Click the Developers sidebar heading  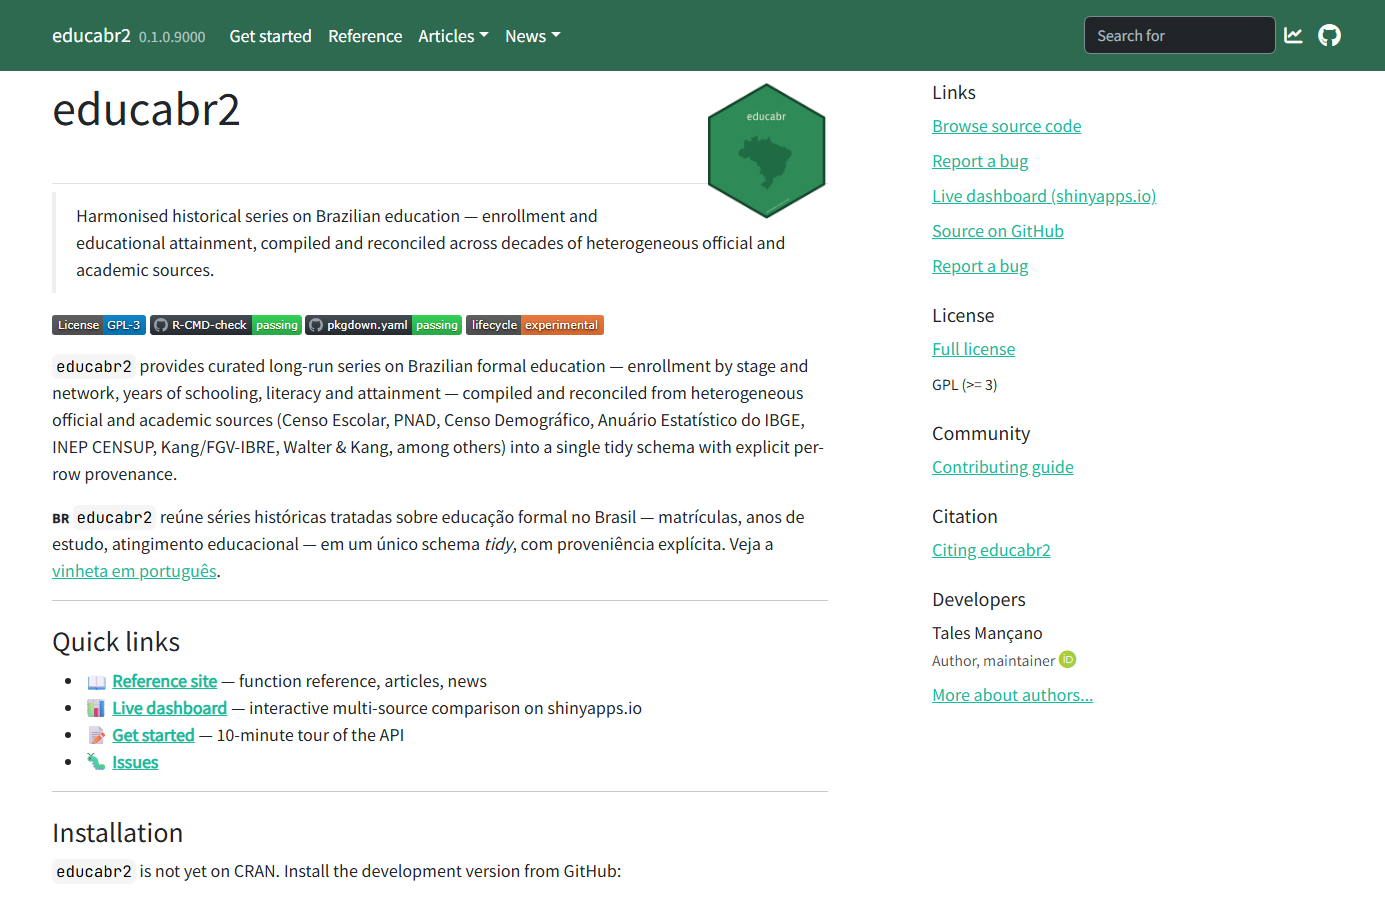(x=979, y=599)
